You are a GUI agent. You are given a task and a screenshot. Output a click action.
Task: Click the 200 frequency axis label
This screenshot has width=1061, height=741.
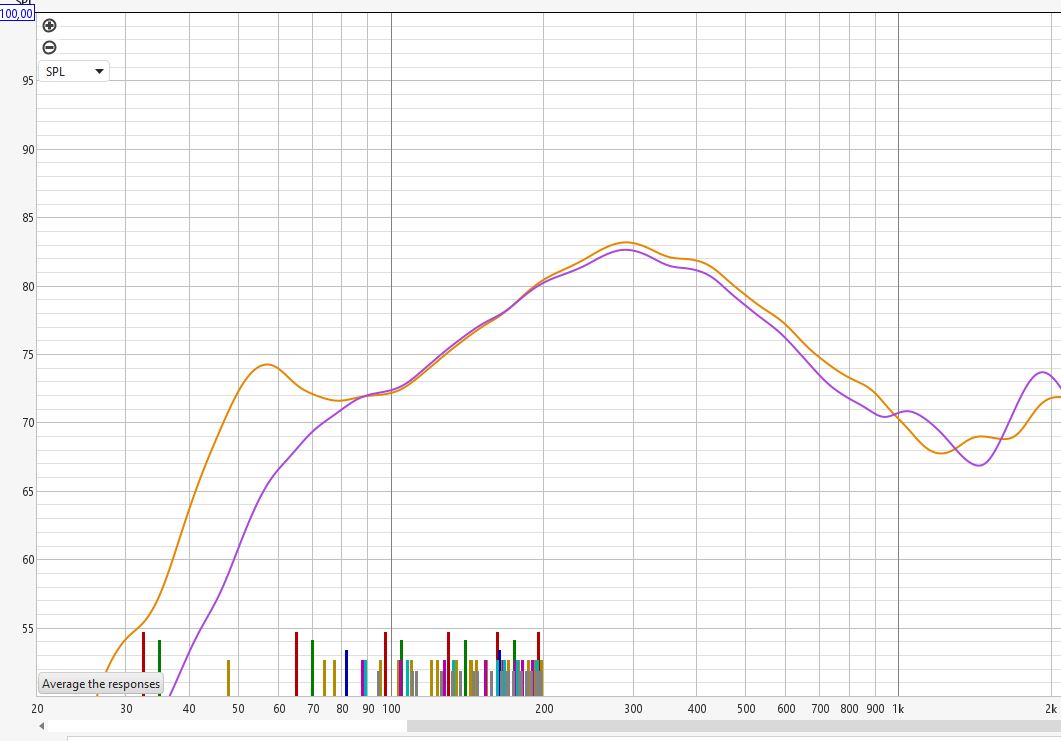544,709
